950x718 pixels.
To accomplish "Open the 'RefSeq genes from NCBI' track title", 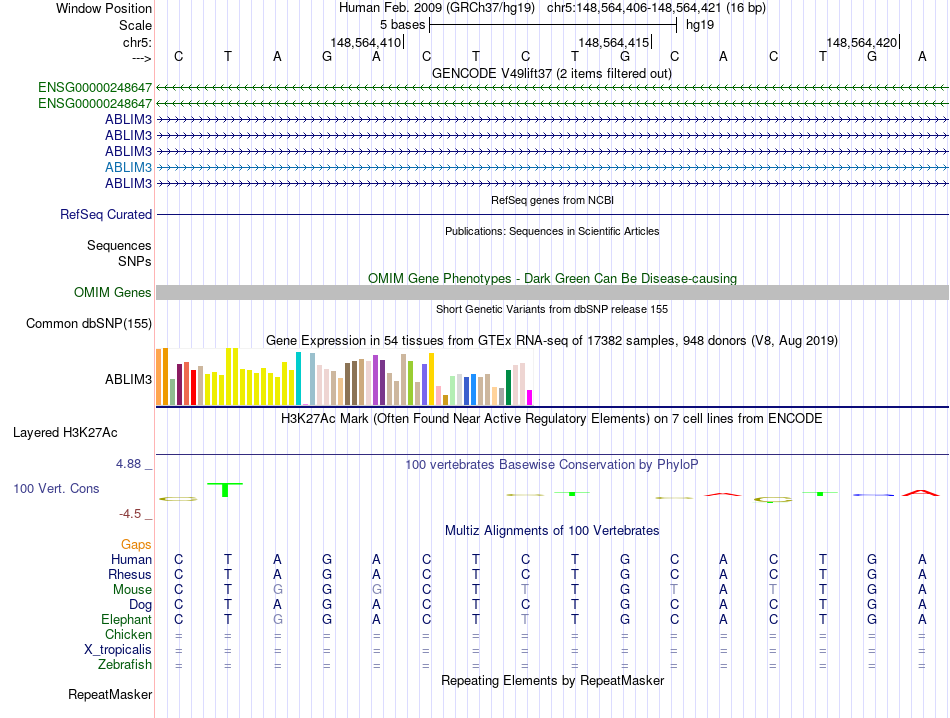I will [552, 200].
